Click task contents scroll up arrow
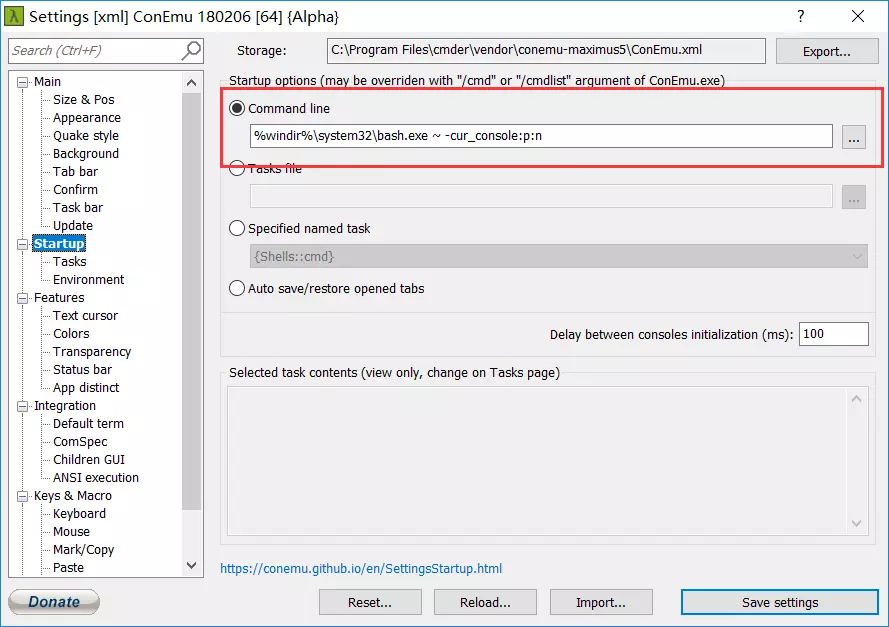This screenshot has width=889, height=627. 856,399
